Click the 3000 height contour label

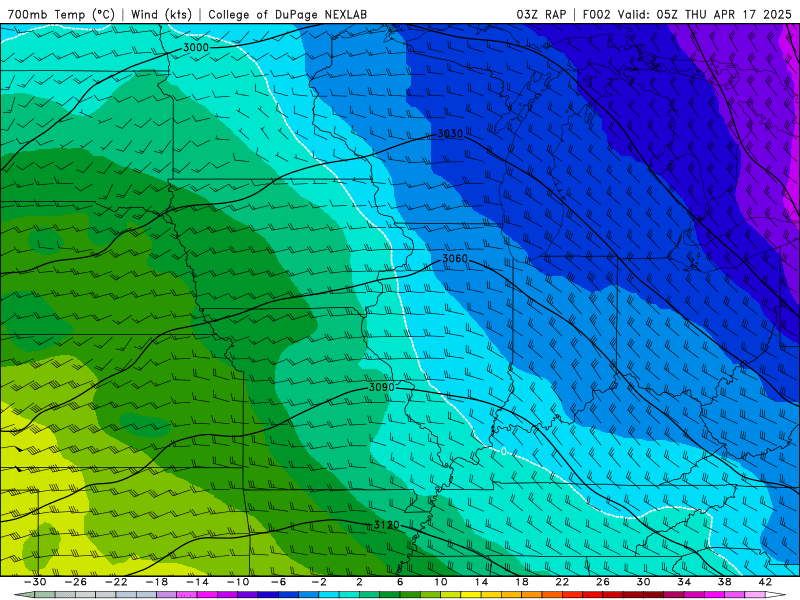[196, 47]
